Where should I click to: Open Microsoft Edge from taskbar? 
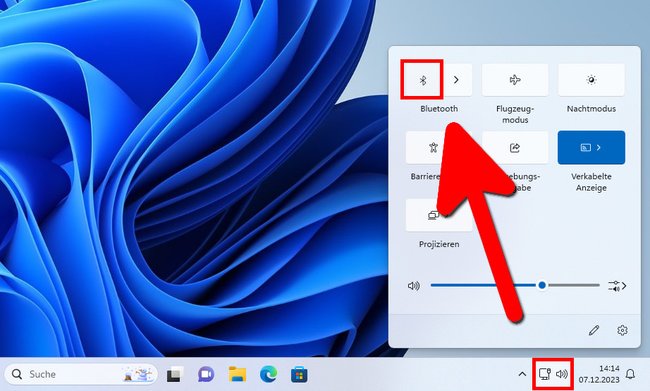click(x=268, y=374)
